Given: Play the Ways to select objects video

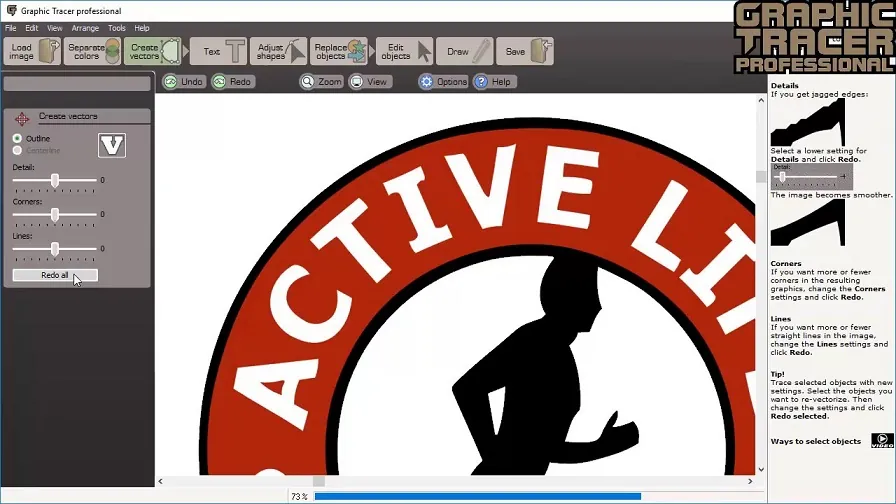Looking at the screenshot, I should 882,441.
